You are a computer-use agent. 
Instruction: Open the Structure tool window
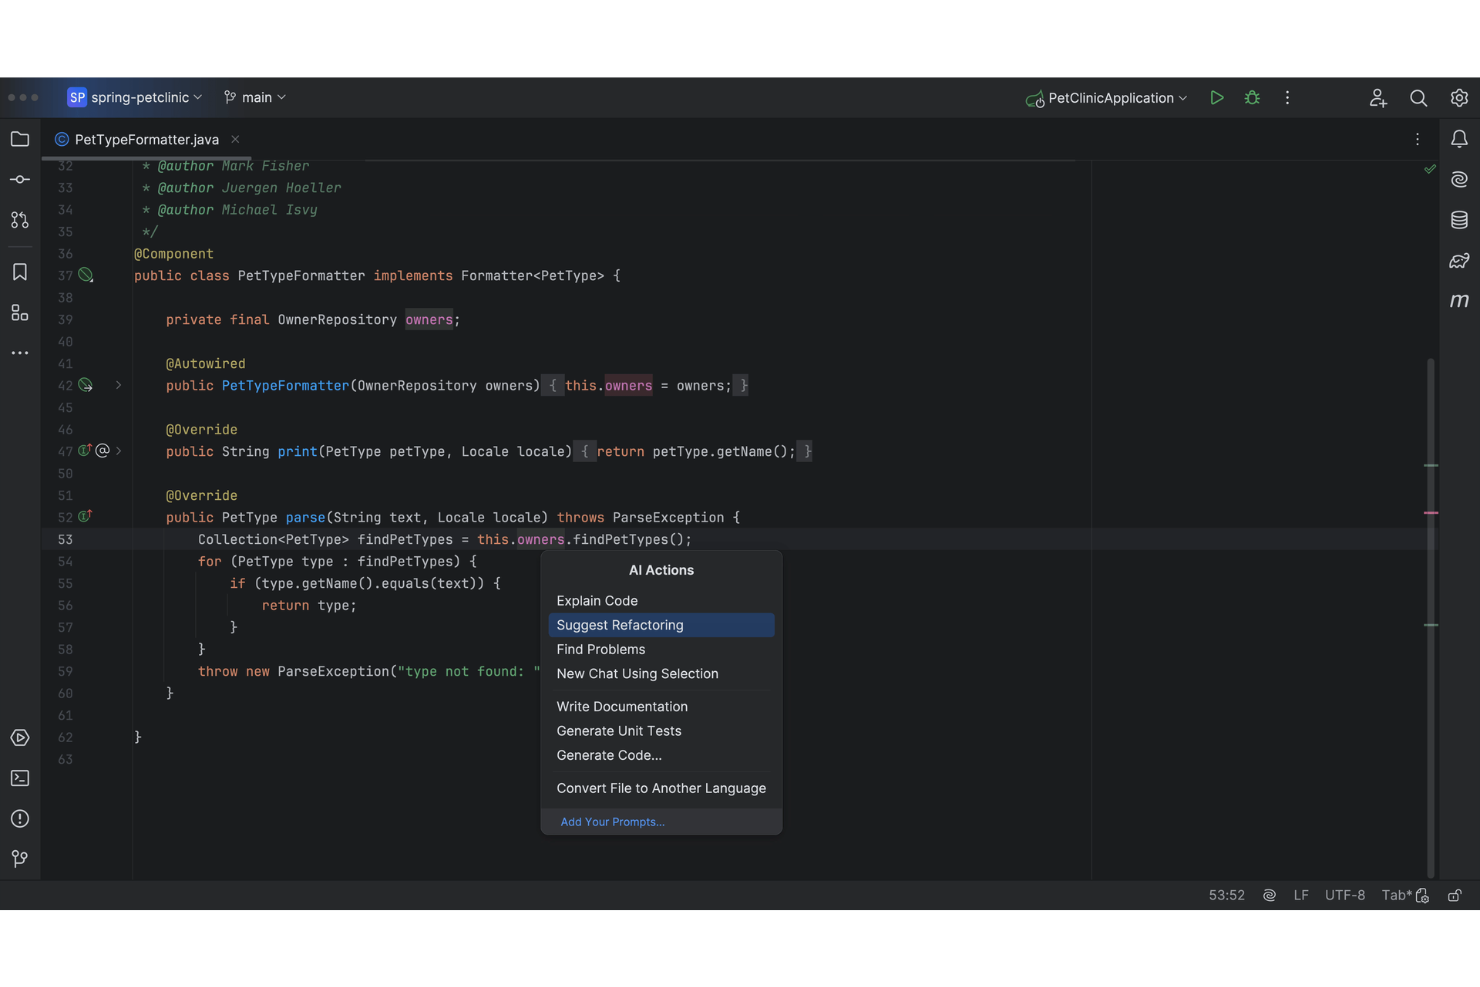pos(20,313)
